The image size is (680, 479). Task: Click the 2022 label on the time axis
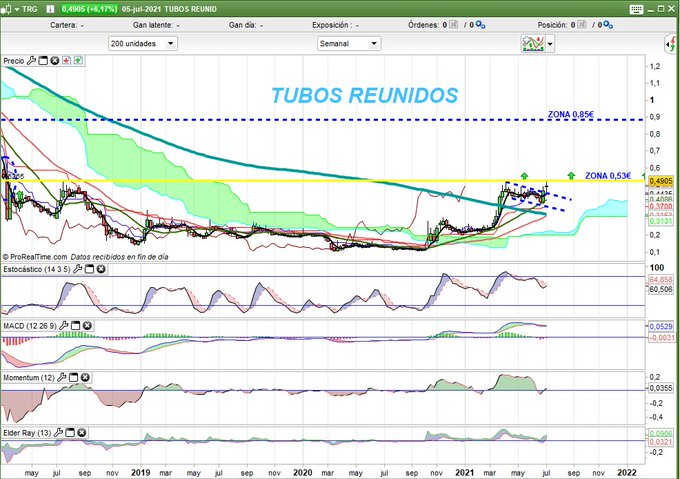627,472
